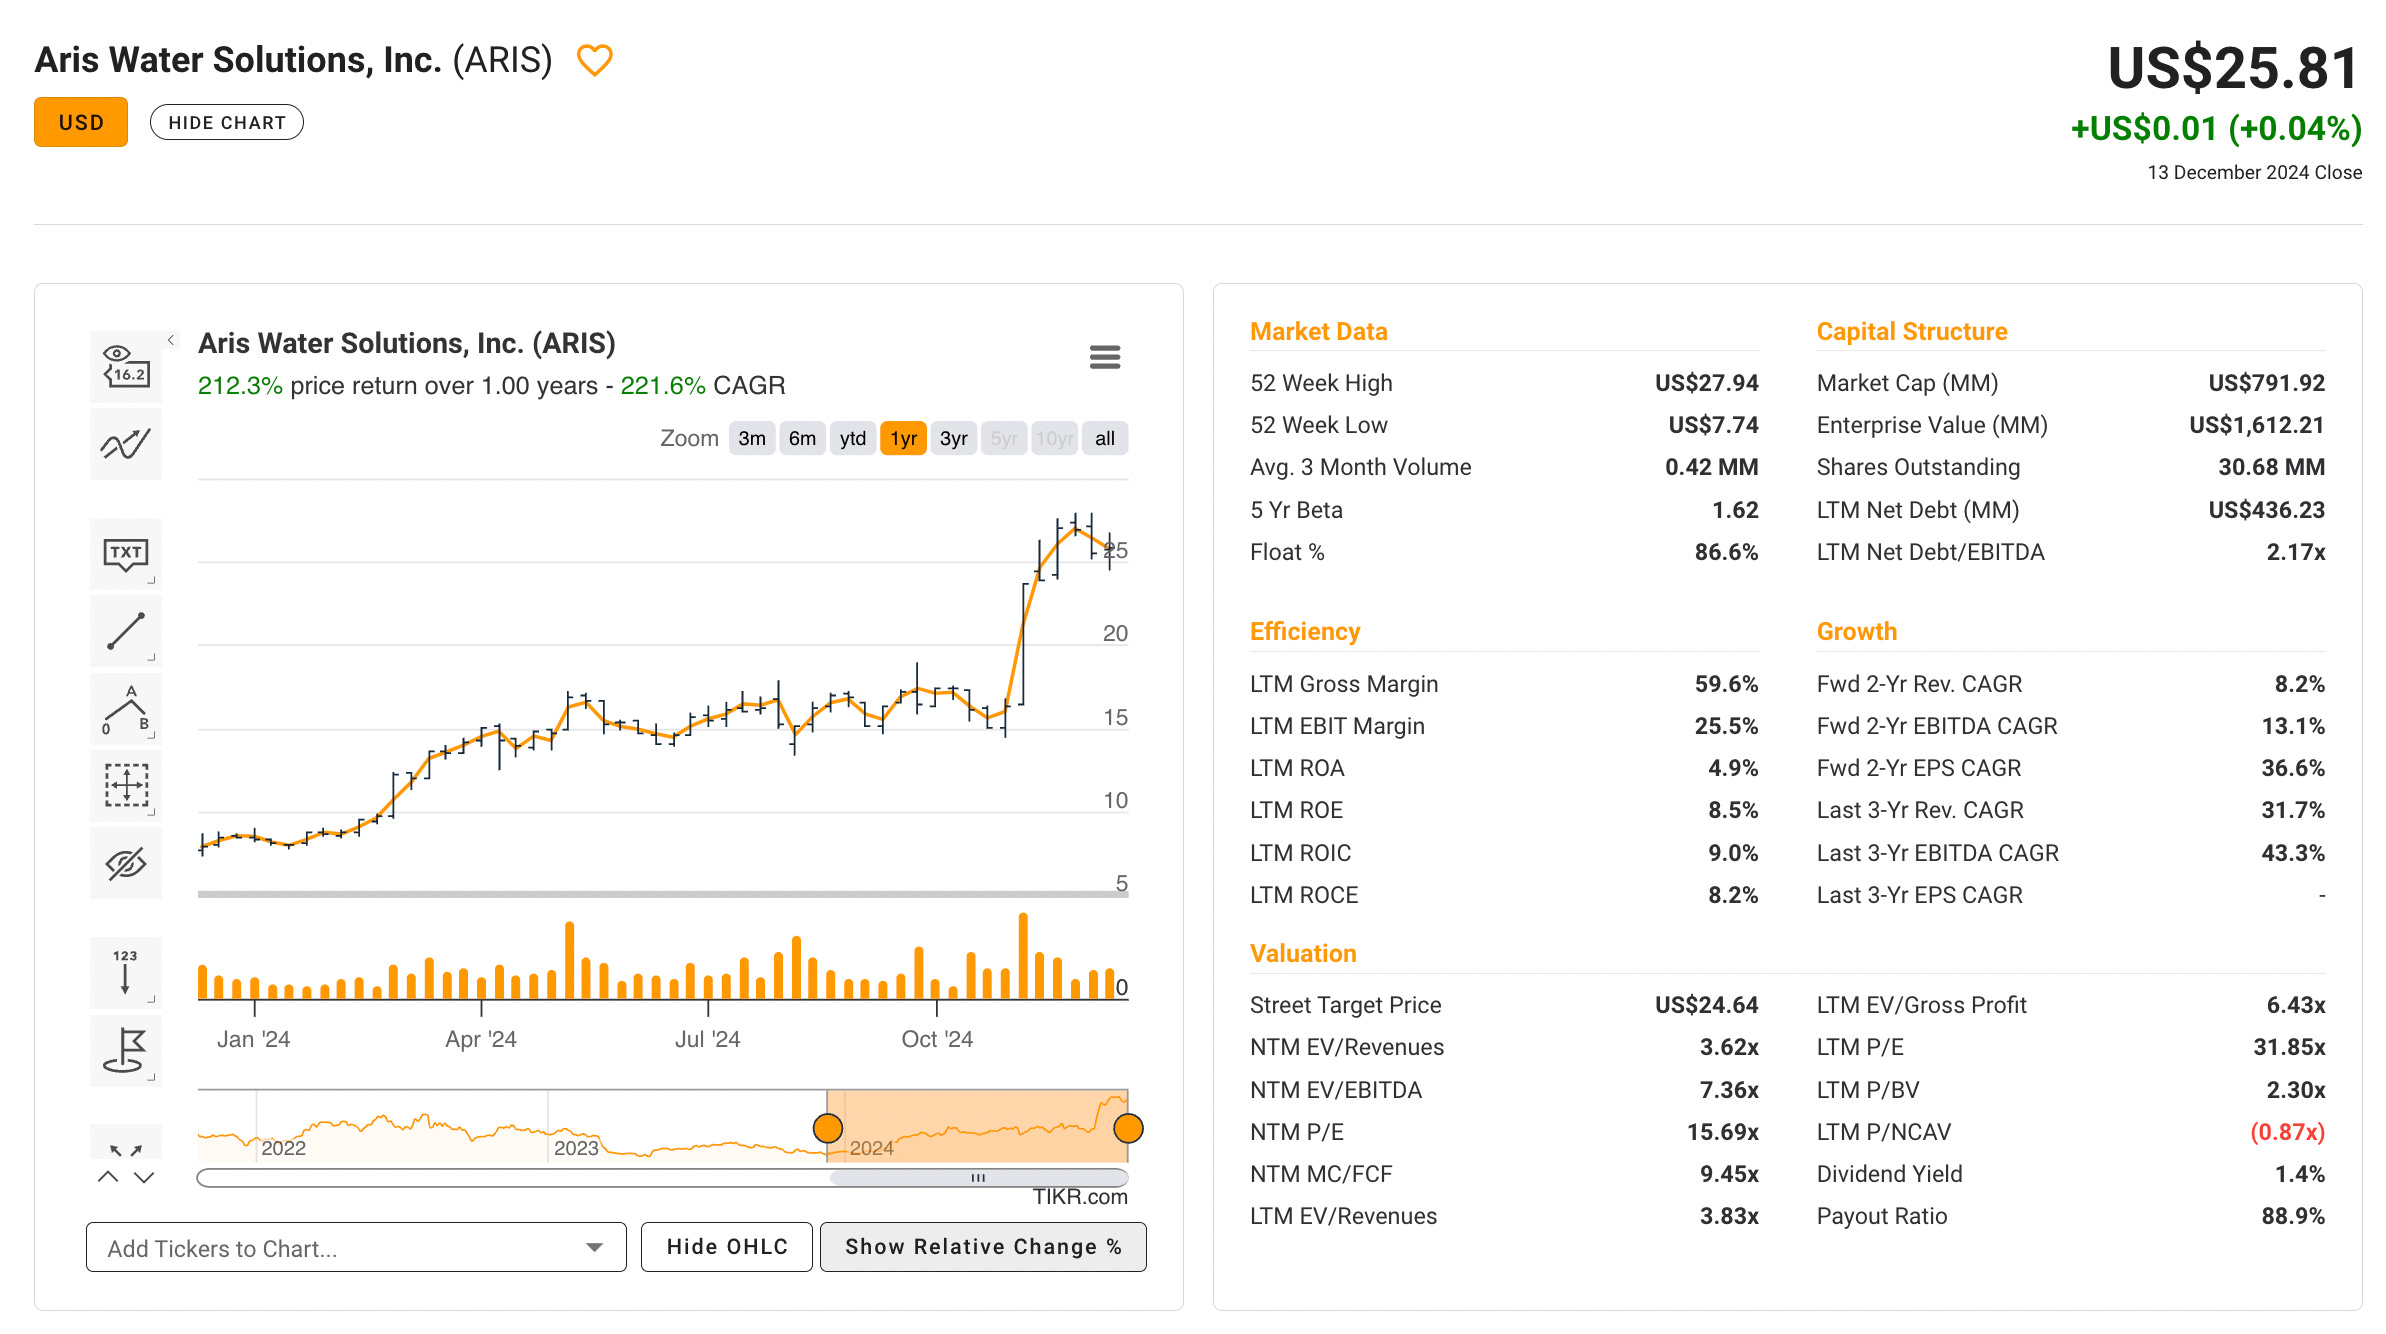Open the Add Tickers to Chart dropdown
Viewport: 2386px width, 1334px height.
point(356,1247)
